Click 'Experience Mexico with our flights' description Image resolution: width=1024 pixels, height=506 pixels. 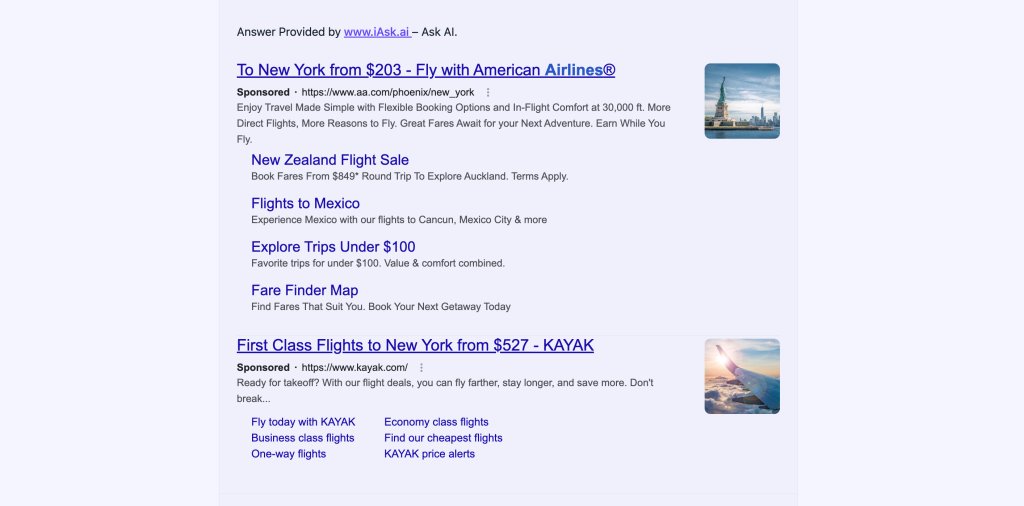point(399,220)
